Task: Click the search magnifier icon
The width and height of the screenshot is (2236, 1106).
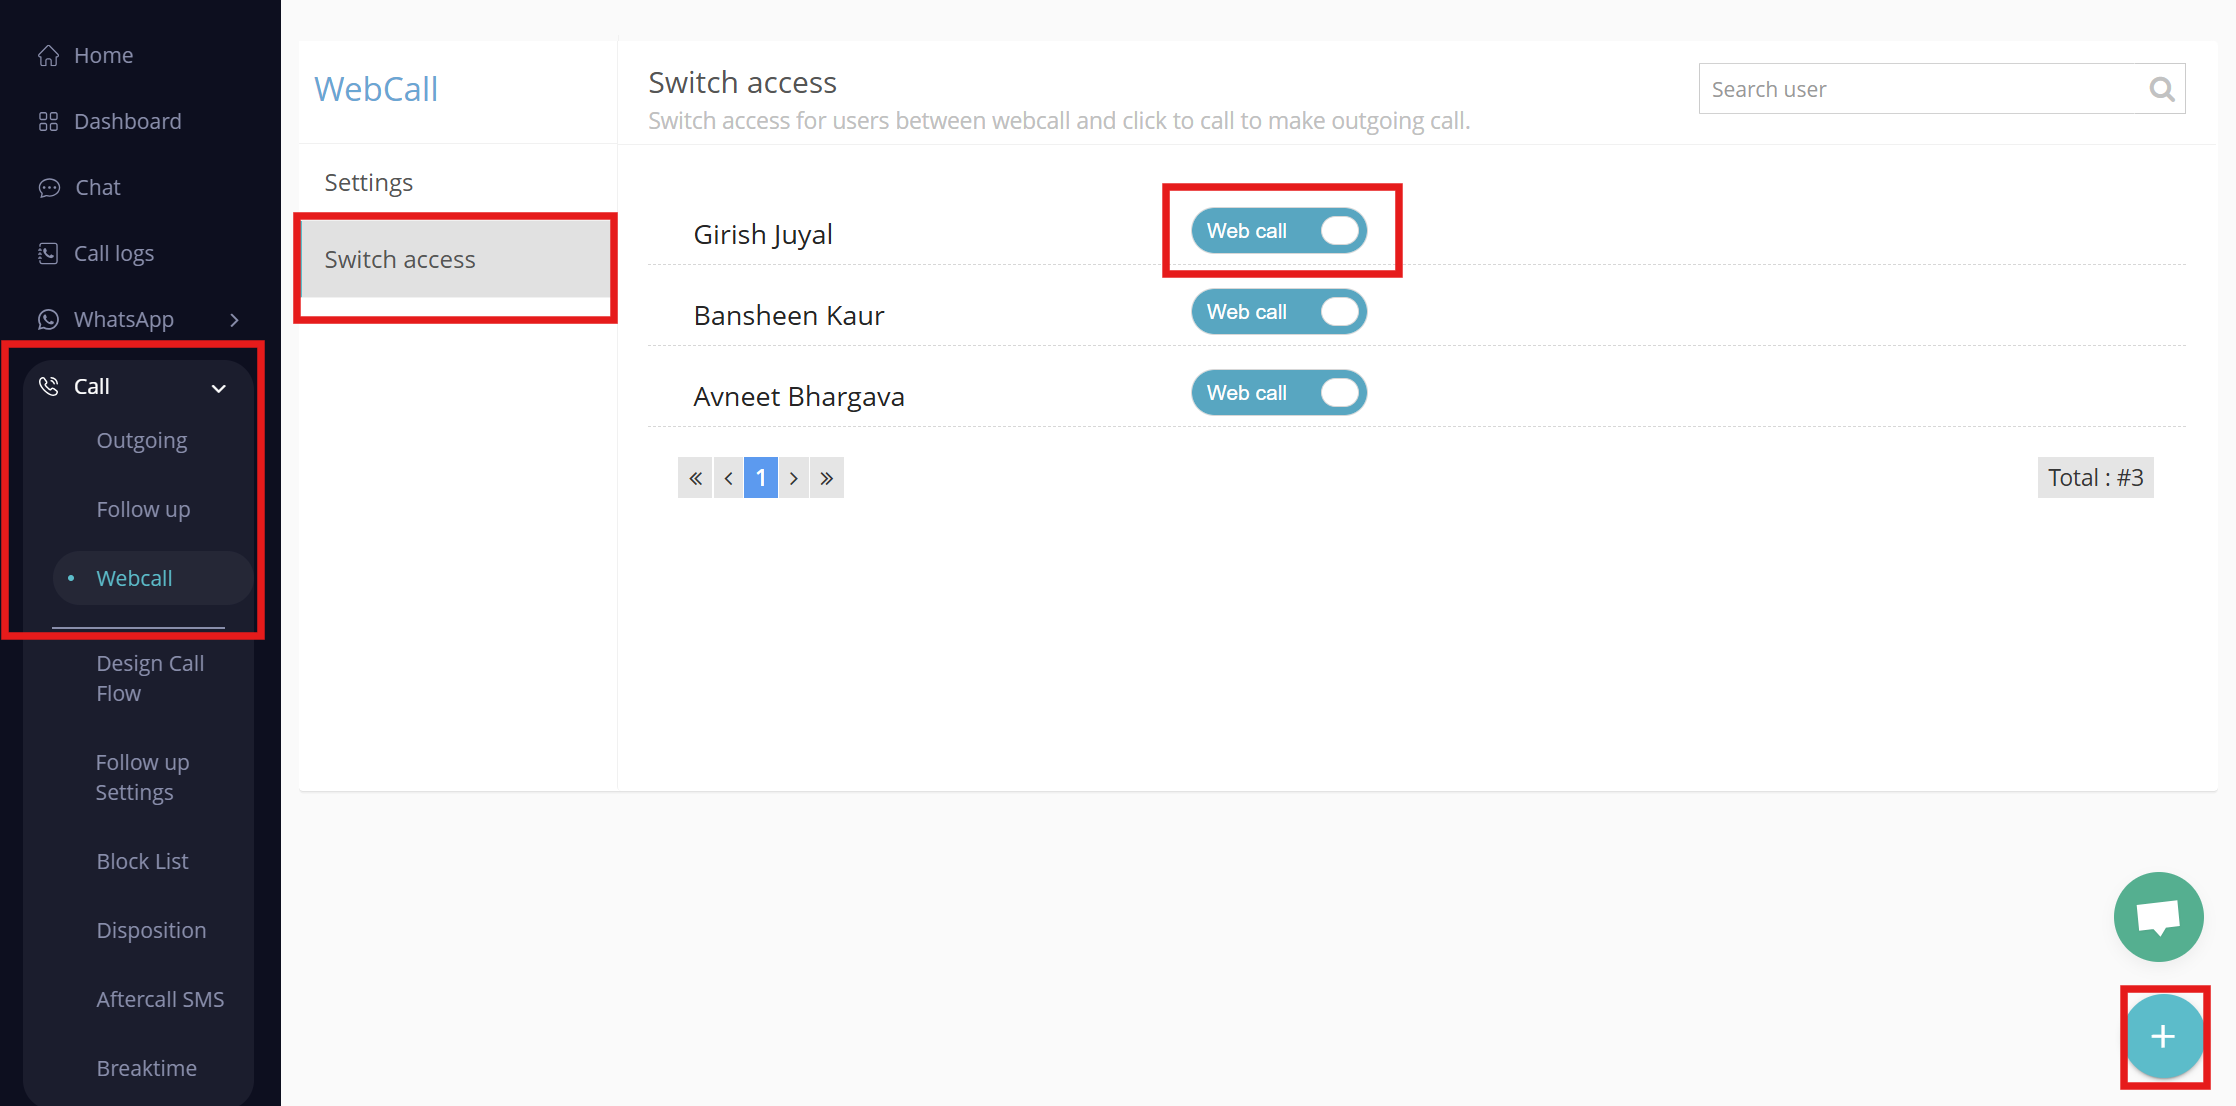Action: pos(2161,90)
